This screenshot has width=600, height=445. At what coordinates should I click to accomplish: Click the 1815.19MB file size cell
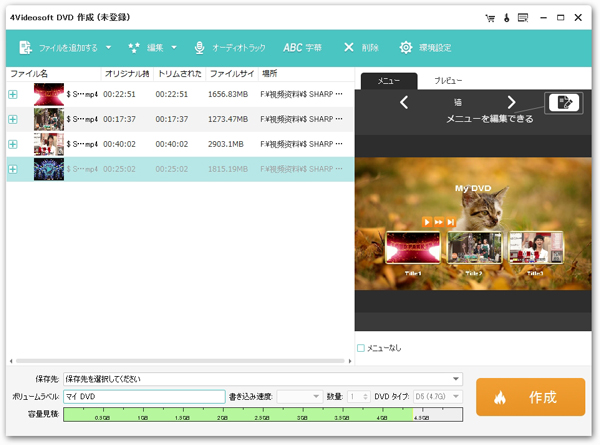tap(228, 169)
